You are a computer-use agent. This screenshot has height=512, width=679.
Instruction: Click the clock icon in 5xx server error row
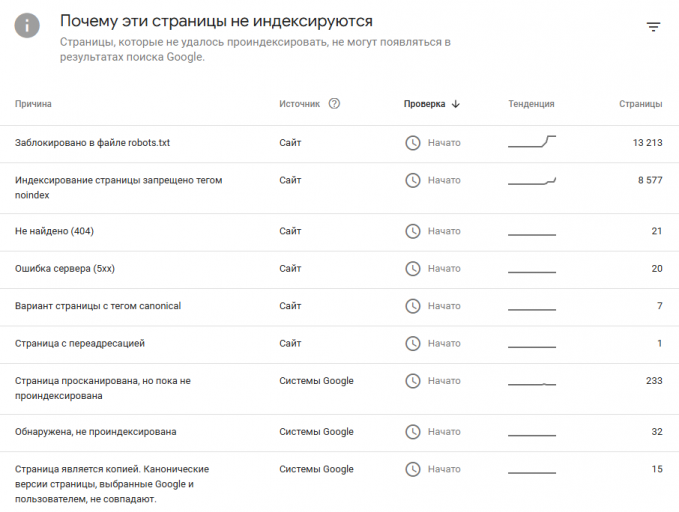point(412,269)
